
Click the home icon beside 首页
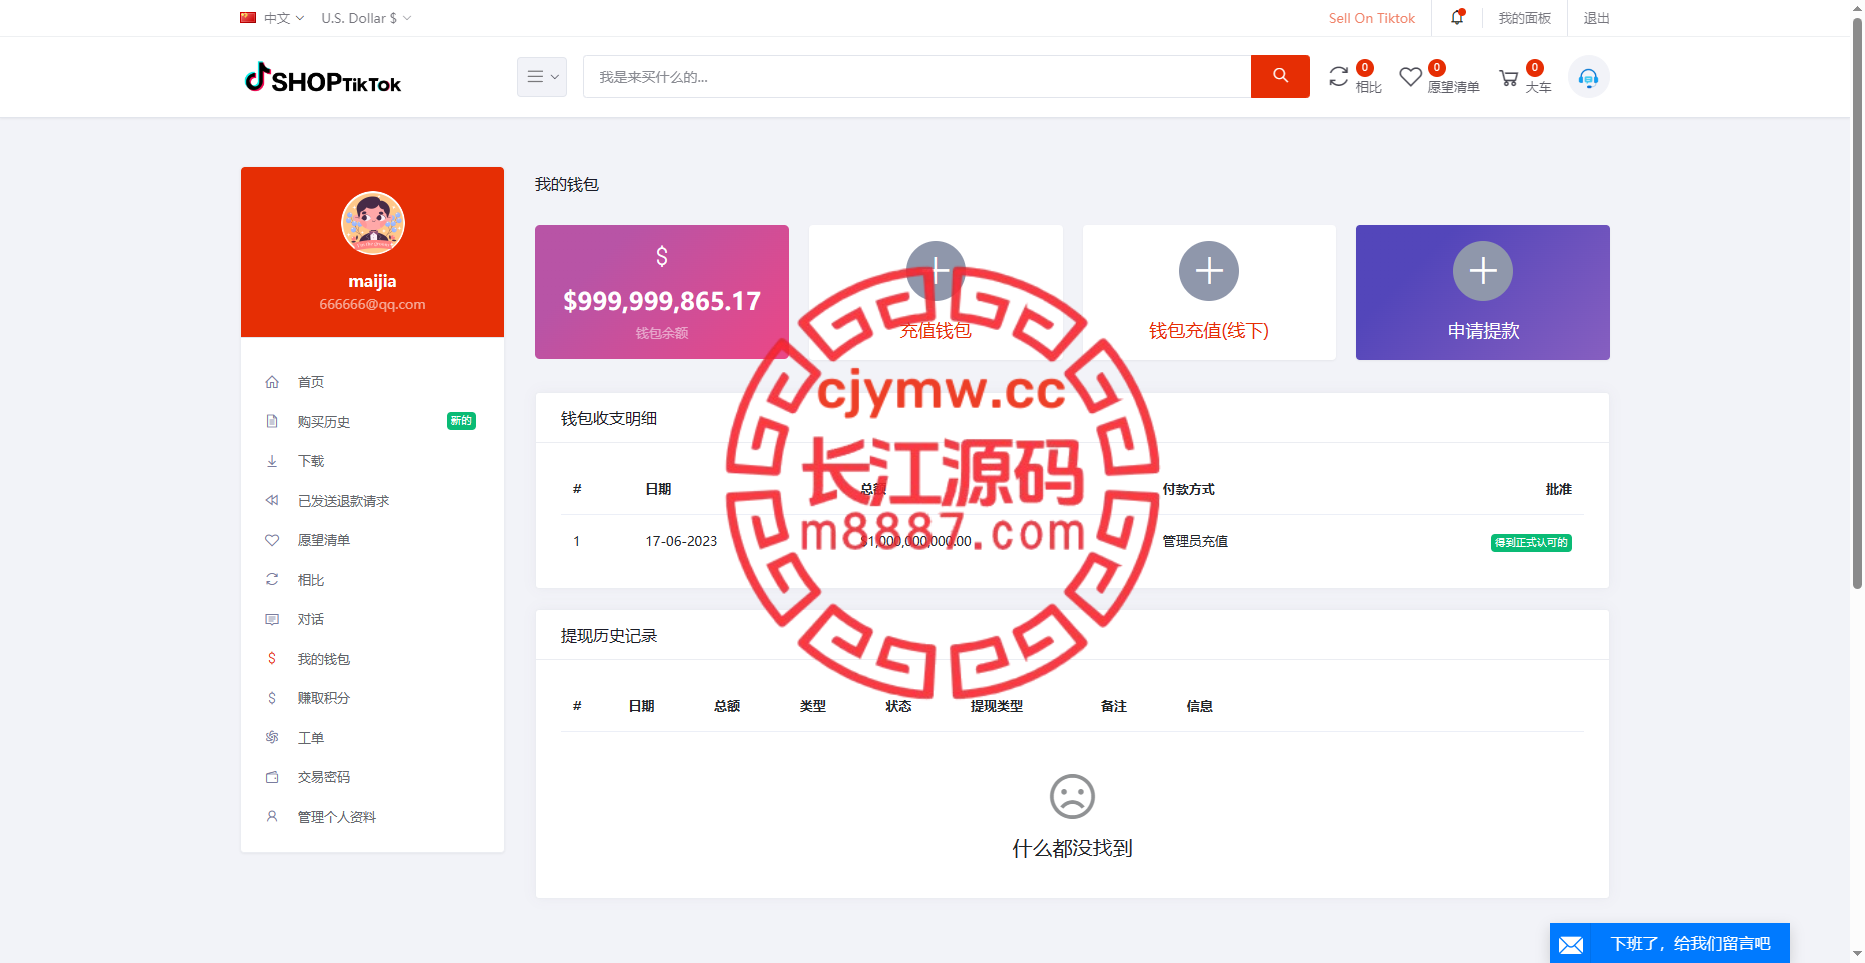pos(272,382)
